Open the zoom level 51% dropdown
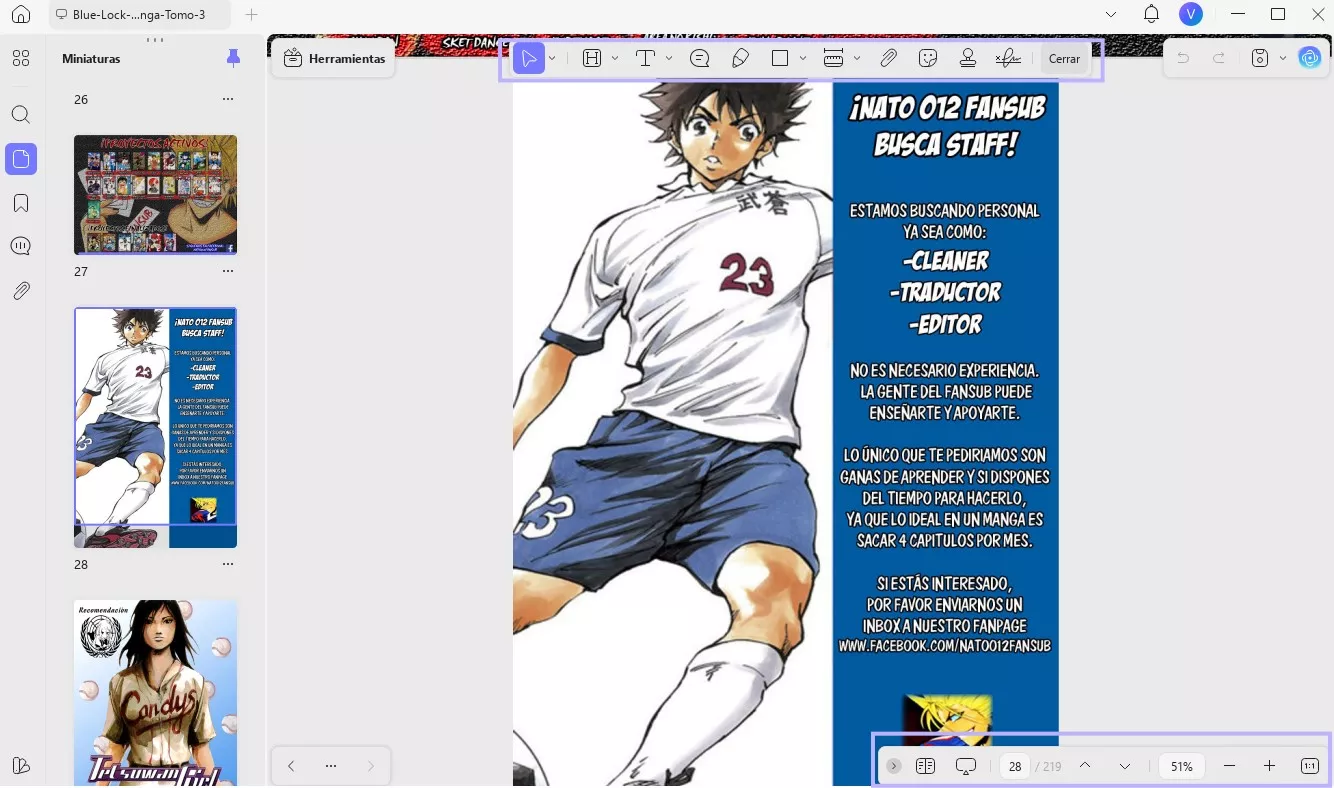The width and height of the screenshot is (1334, 788). point(1182,766)
